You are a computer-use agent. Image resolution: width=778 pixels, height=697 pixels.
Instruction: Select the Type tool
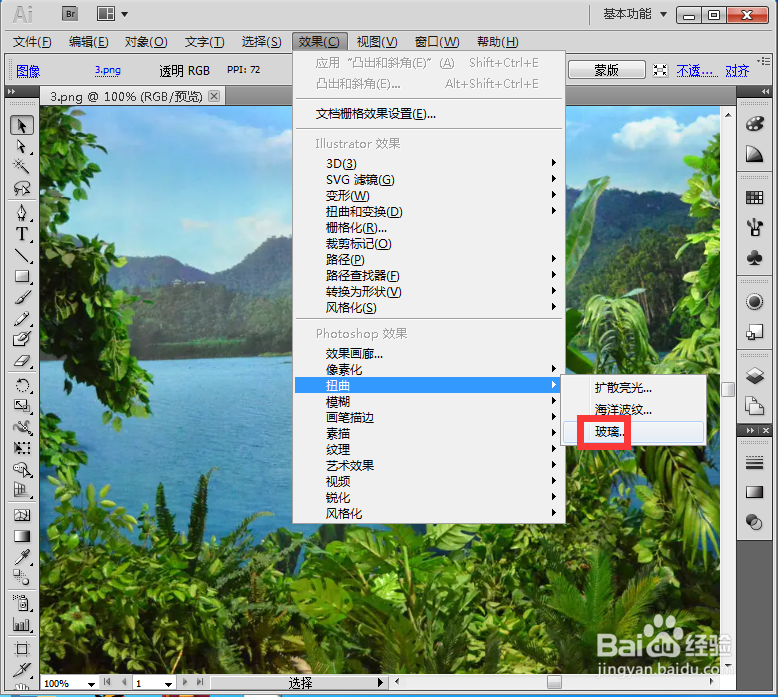[22, 234]
